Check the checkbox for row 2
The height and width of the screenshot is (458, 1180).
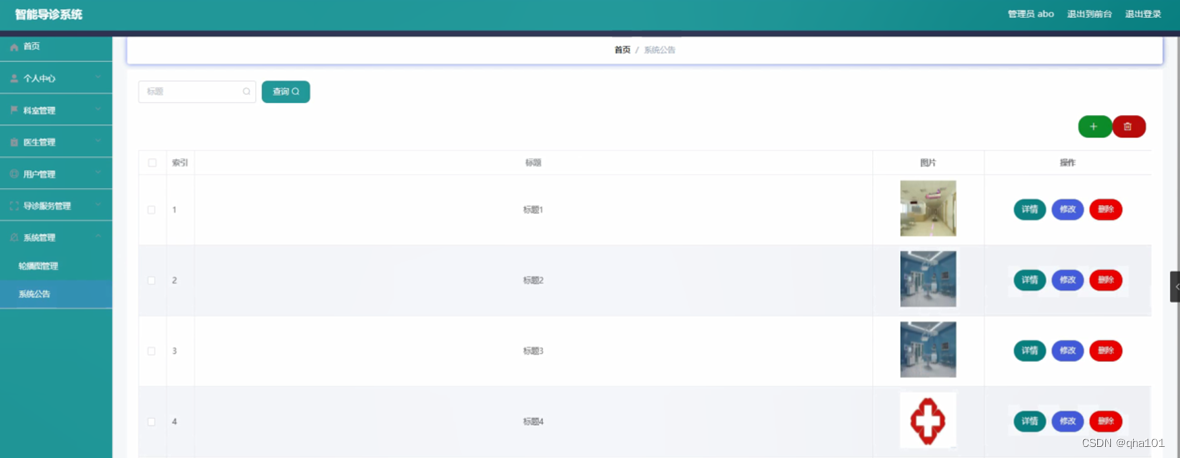tap(151, 281)
